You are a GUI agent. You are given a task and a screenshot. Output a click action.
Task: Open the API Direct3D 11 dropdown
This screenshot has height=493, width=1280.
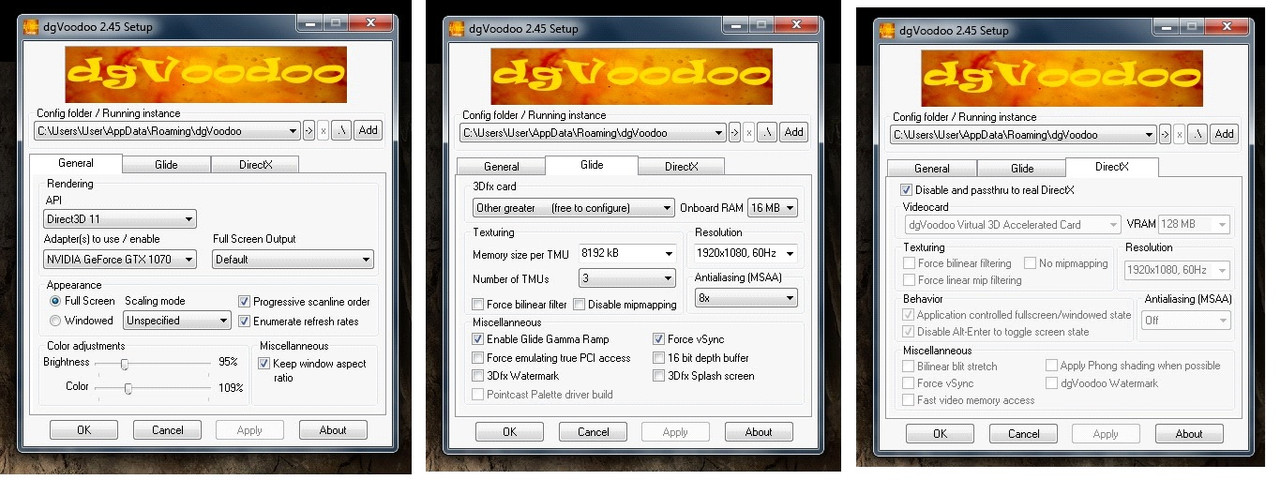tap(120, 219)
